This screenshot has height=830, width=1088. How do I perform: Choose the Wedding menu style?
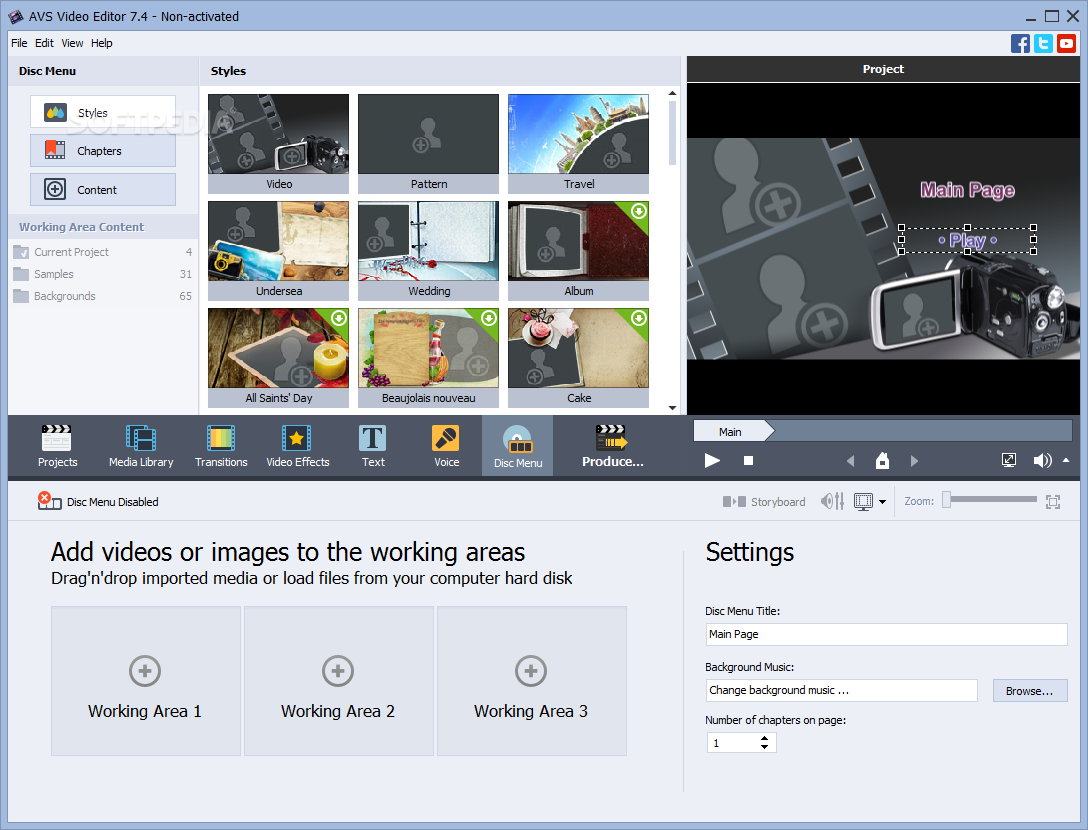[428, 250]
